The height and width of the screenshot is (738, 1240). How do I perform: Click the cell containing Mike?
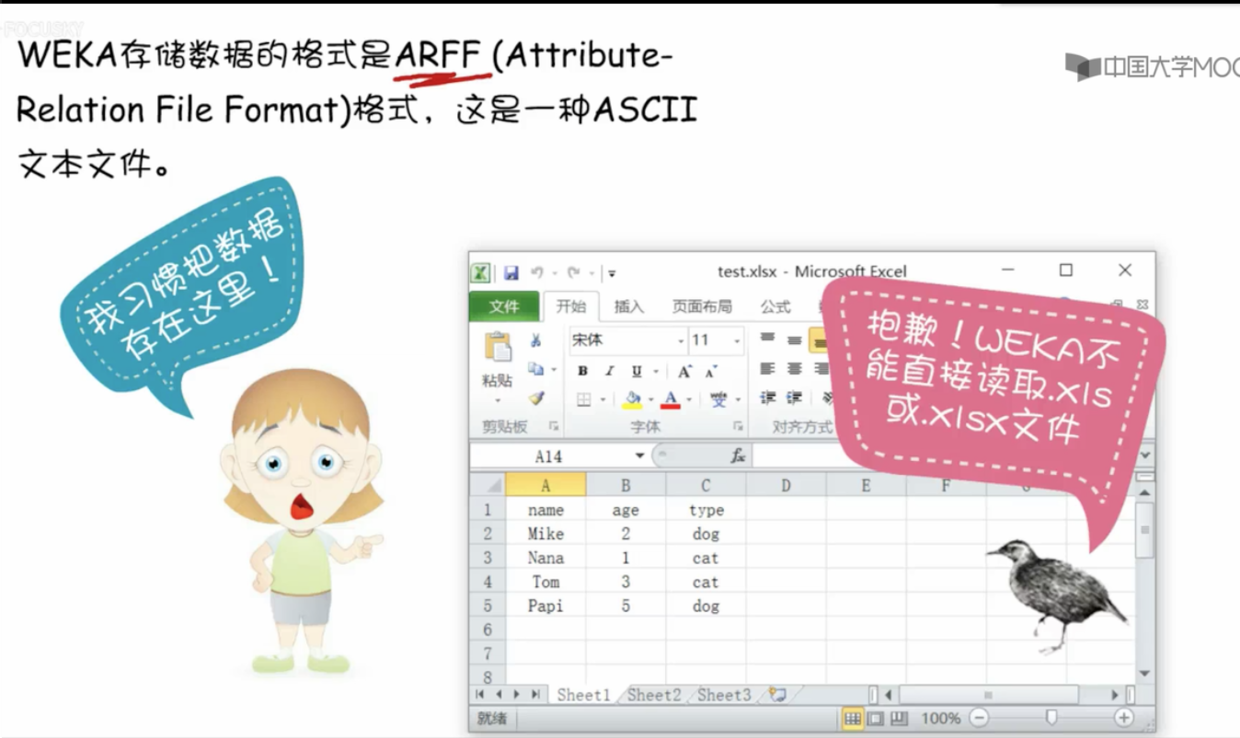[x=546, y=534]
